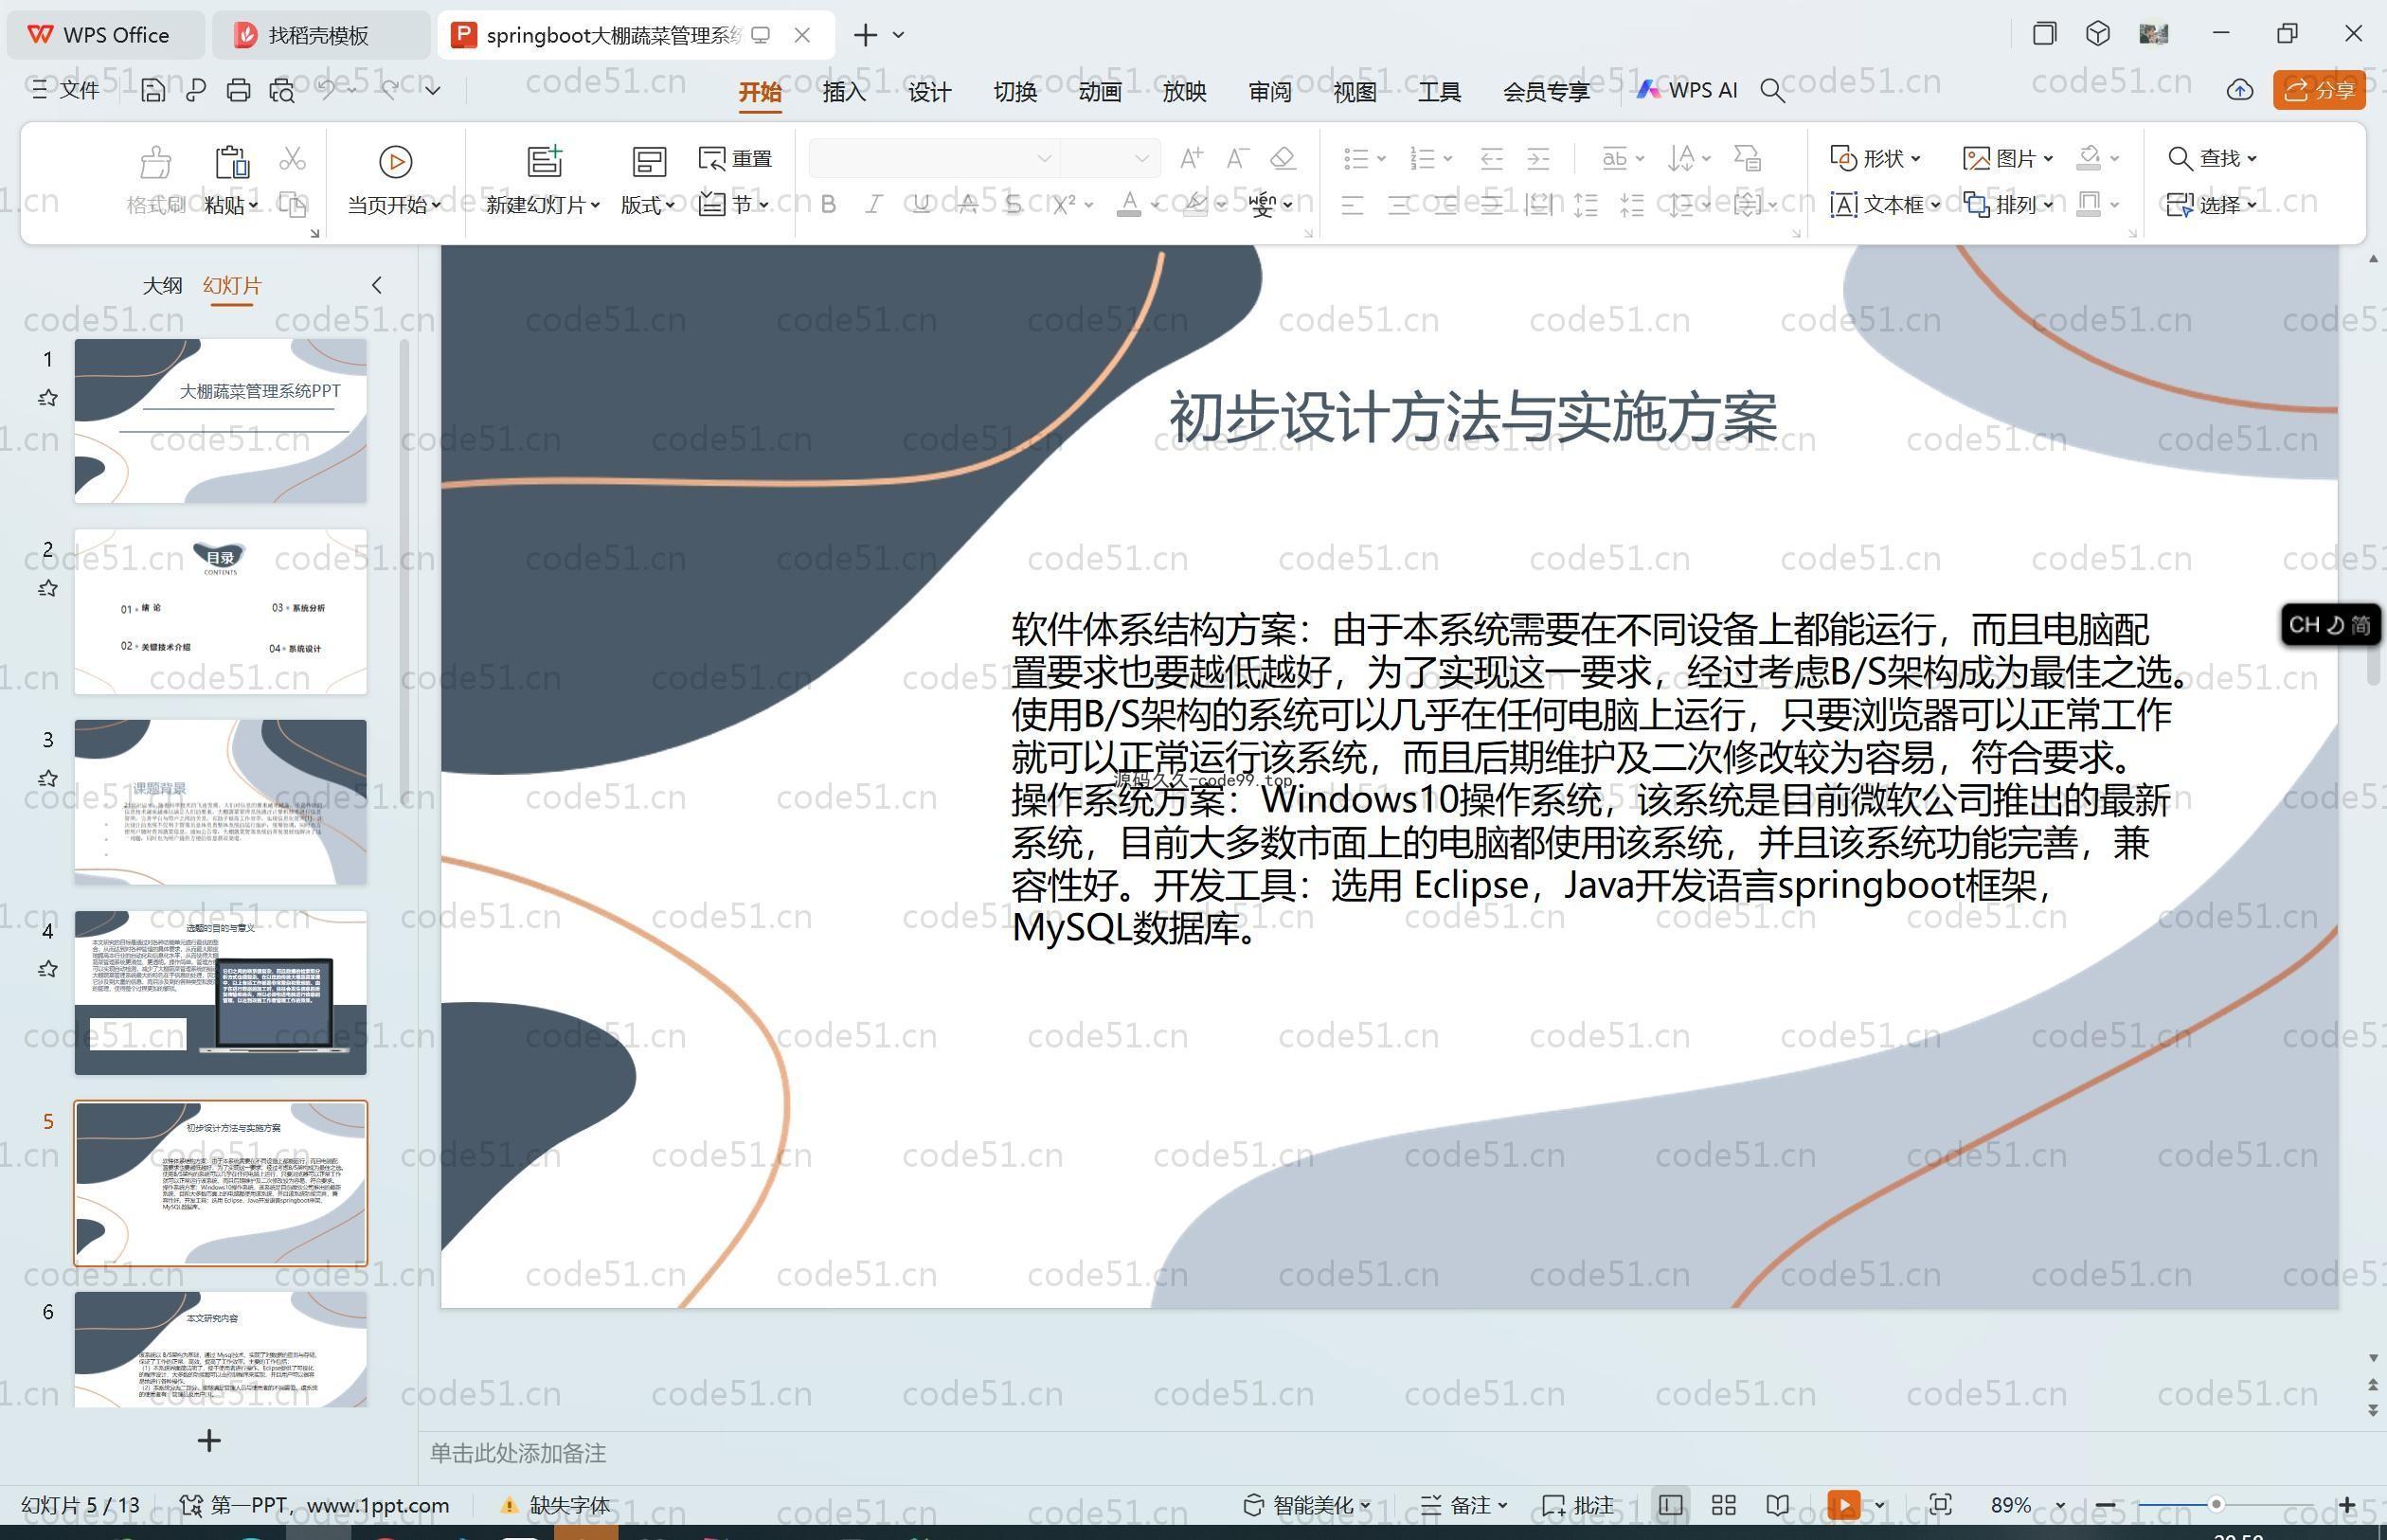Open the Select (选择) dropdown
Screen dimensions: 2387x1540
click(2212, 205)
